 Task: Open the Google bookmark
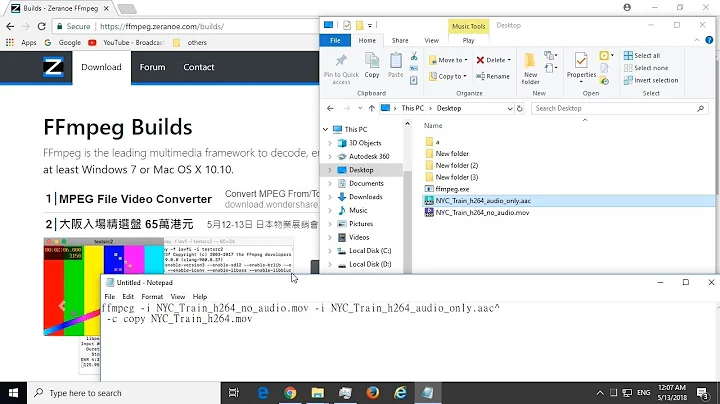(63, 42)
